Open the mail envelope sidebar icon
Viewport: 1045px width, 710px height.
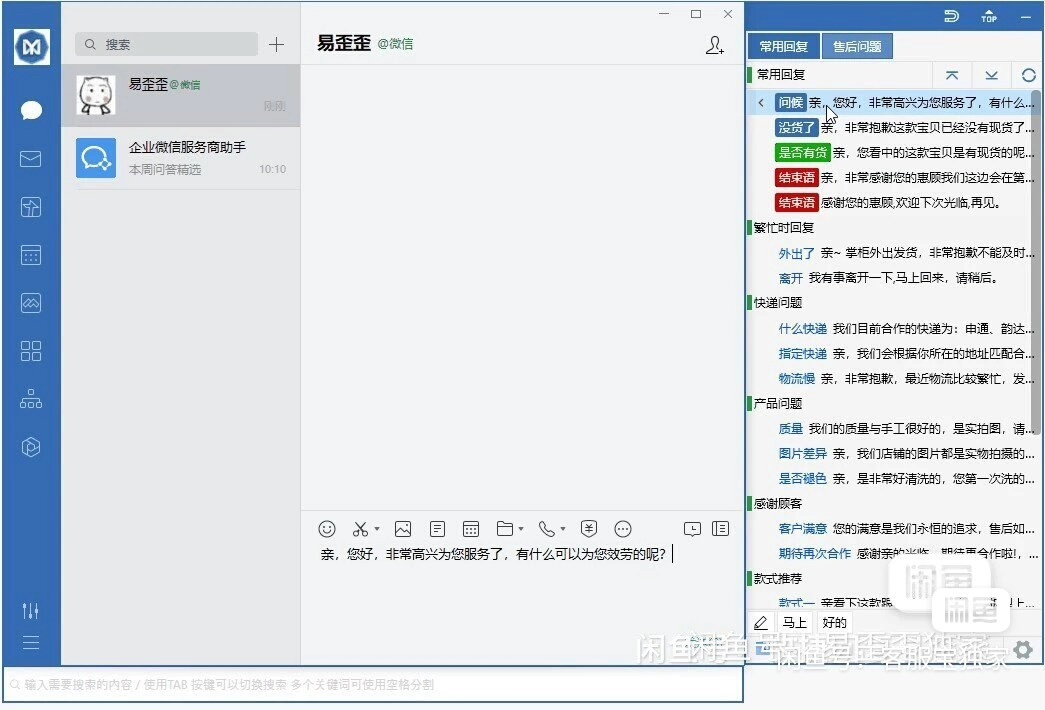31,159
